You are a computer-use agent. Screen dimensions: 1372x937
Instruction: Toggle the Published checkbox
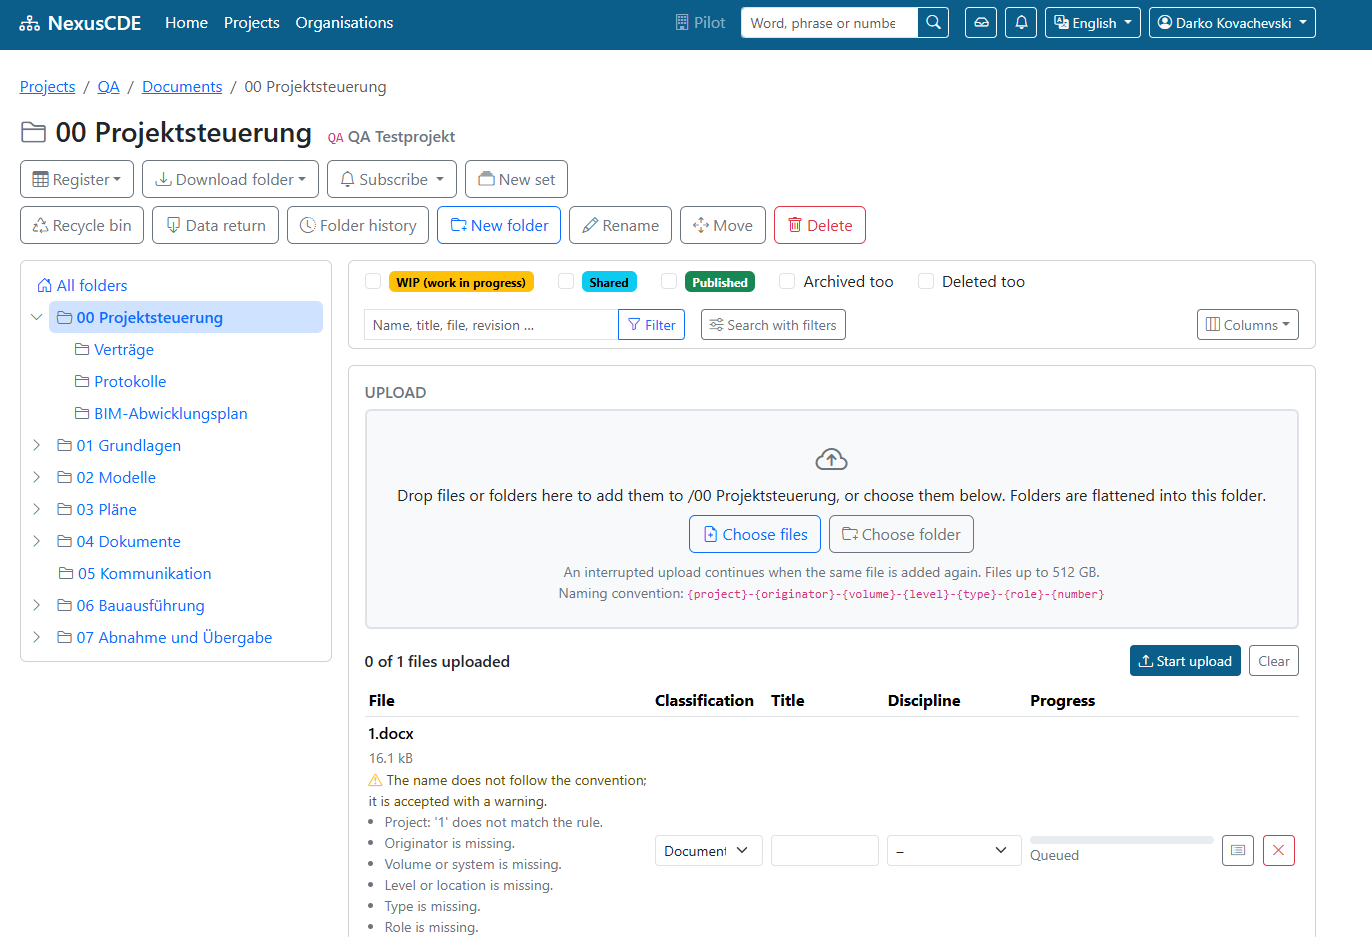669,281
